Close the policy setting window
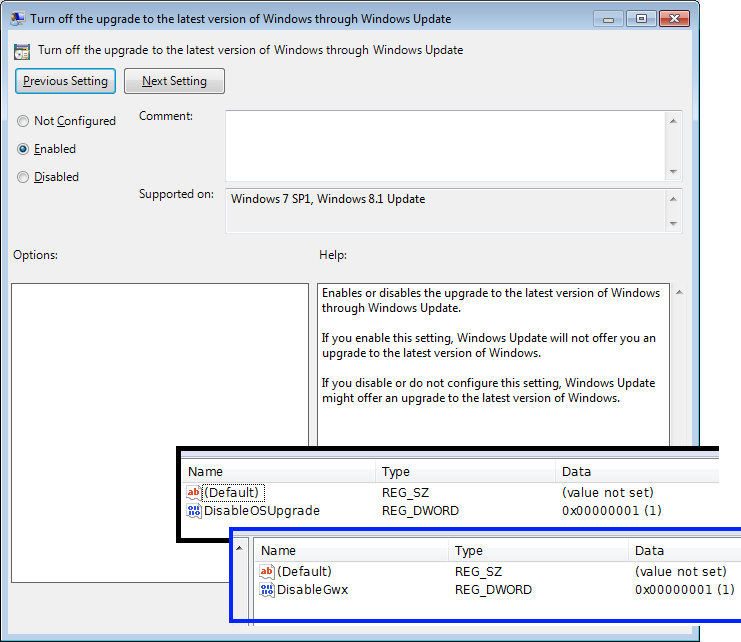741x642 pixels. tap(674, 19)
